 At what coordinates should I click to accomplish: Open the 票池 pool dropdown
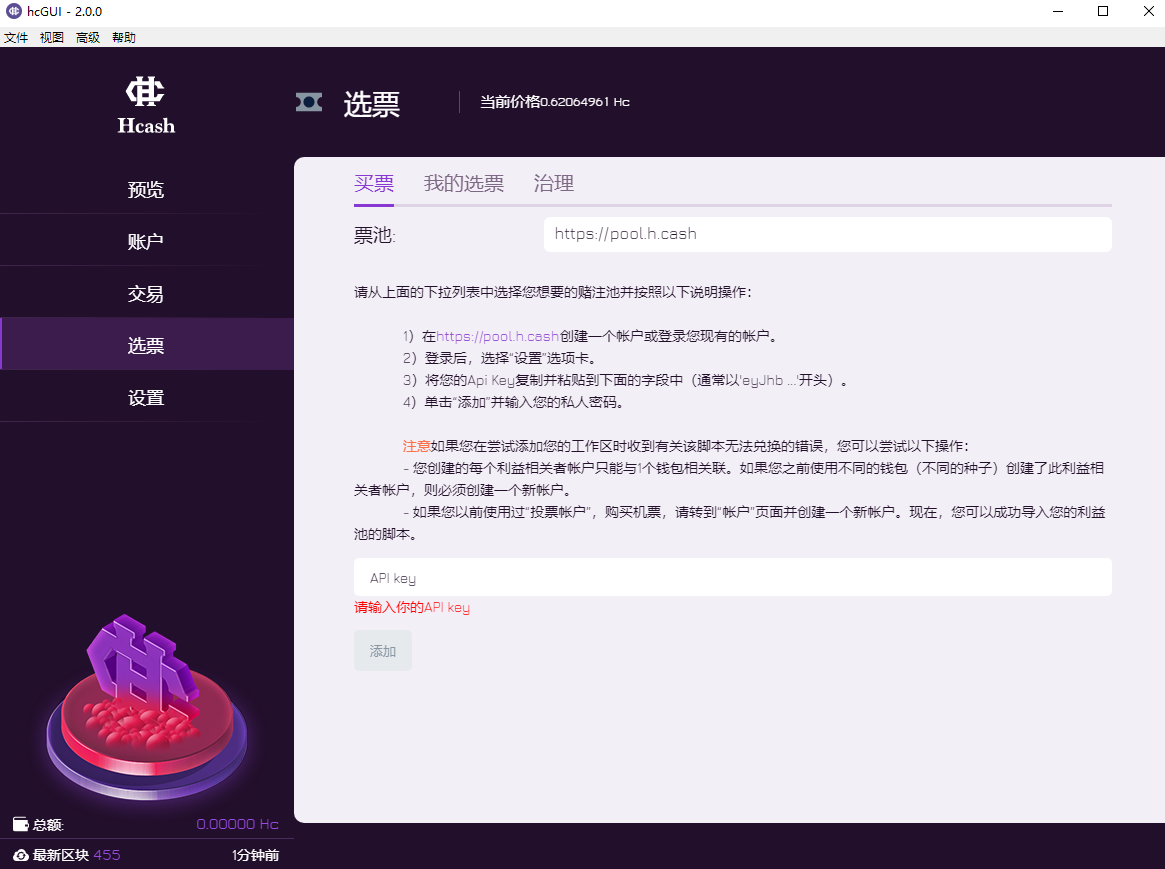828,234
